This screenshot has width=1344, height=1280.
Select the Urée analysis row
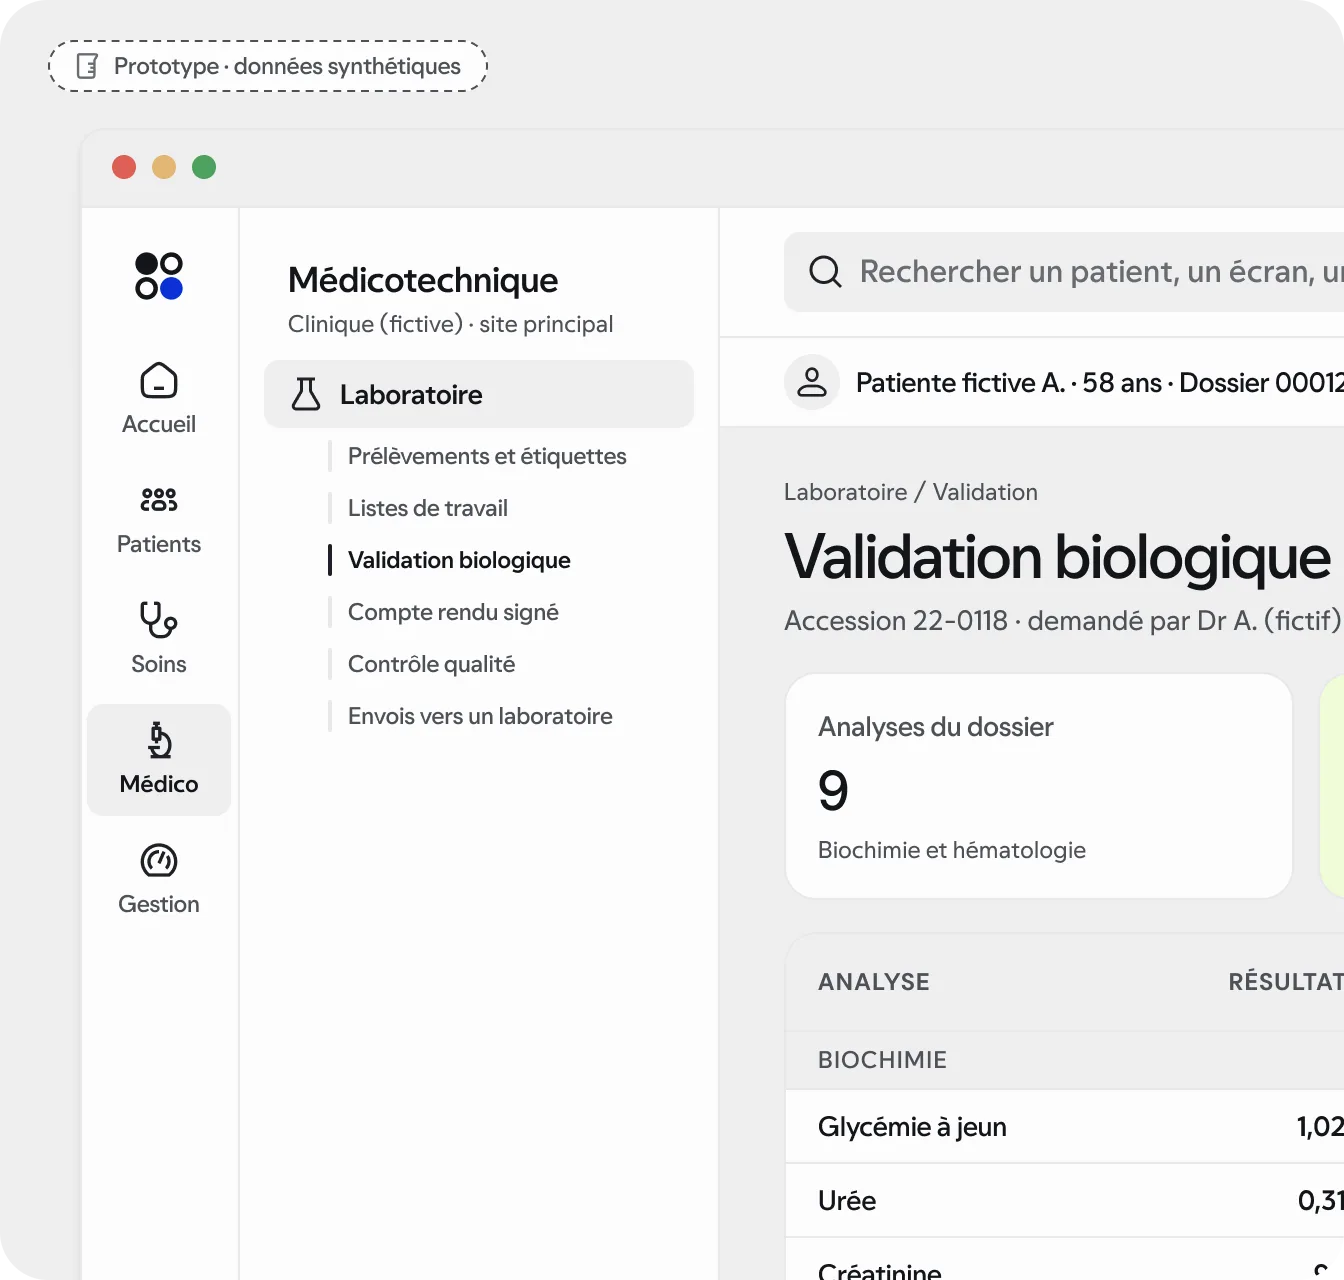click(x=1065, y=1200)
